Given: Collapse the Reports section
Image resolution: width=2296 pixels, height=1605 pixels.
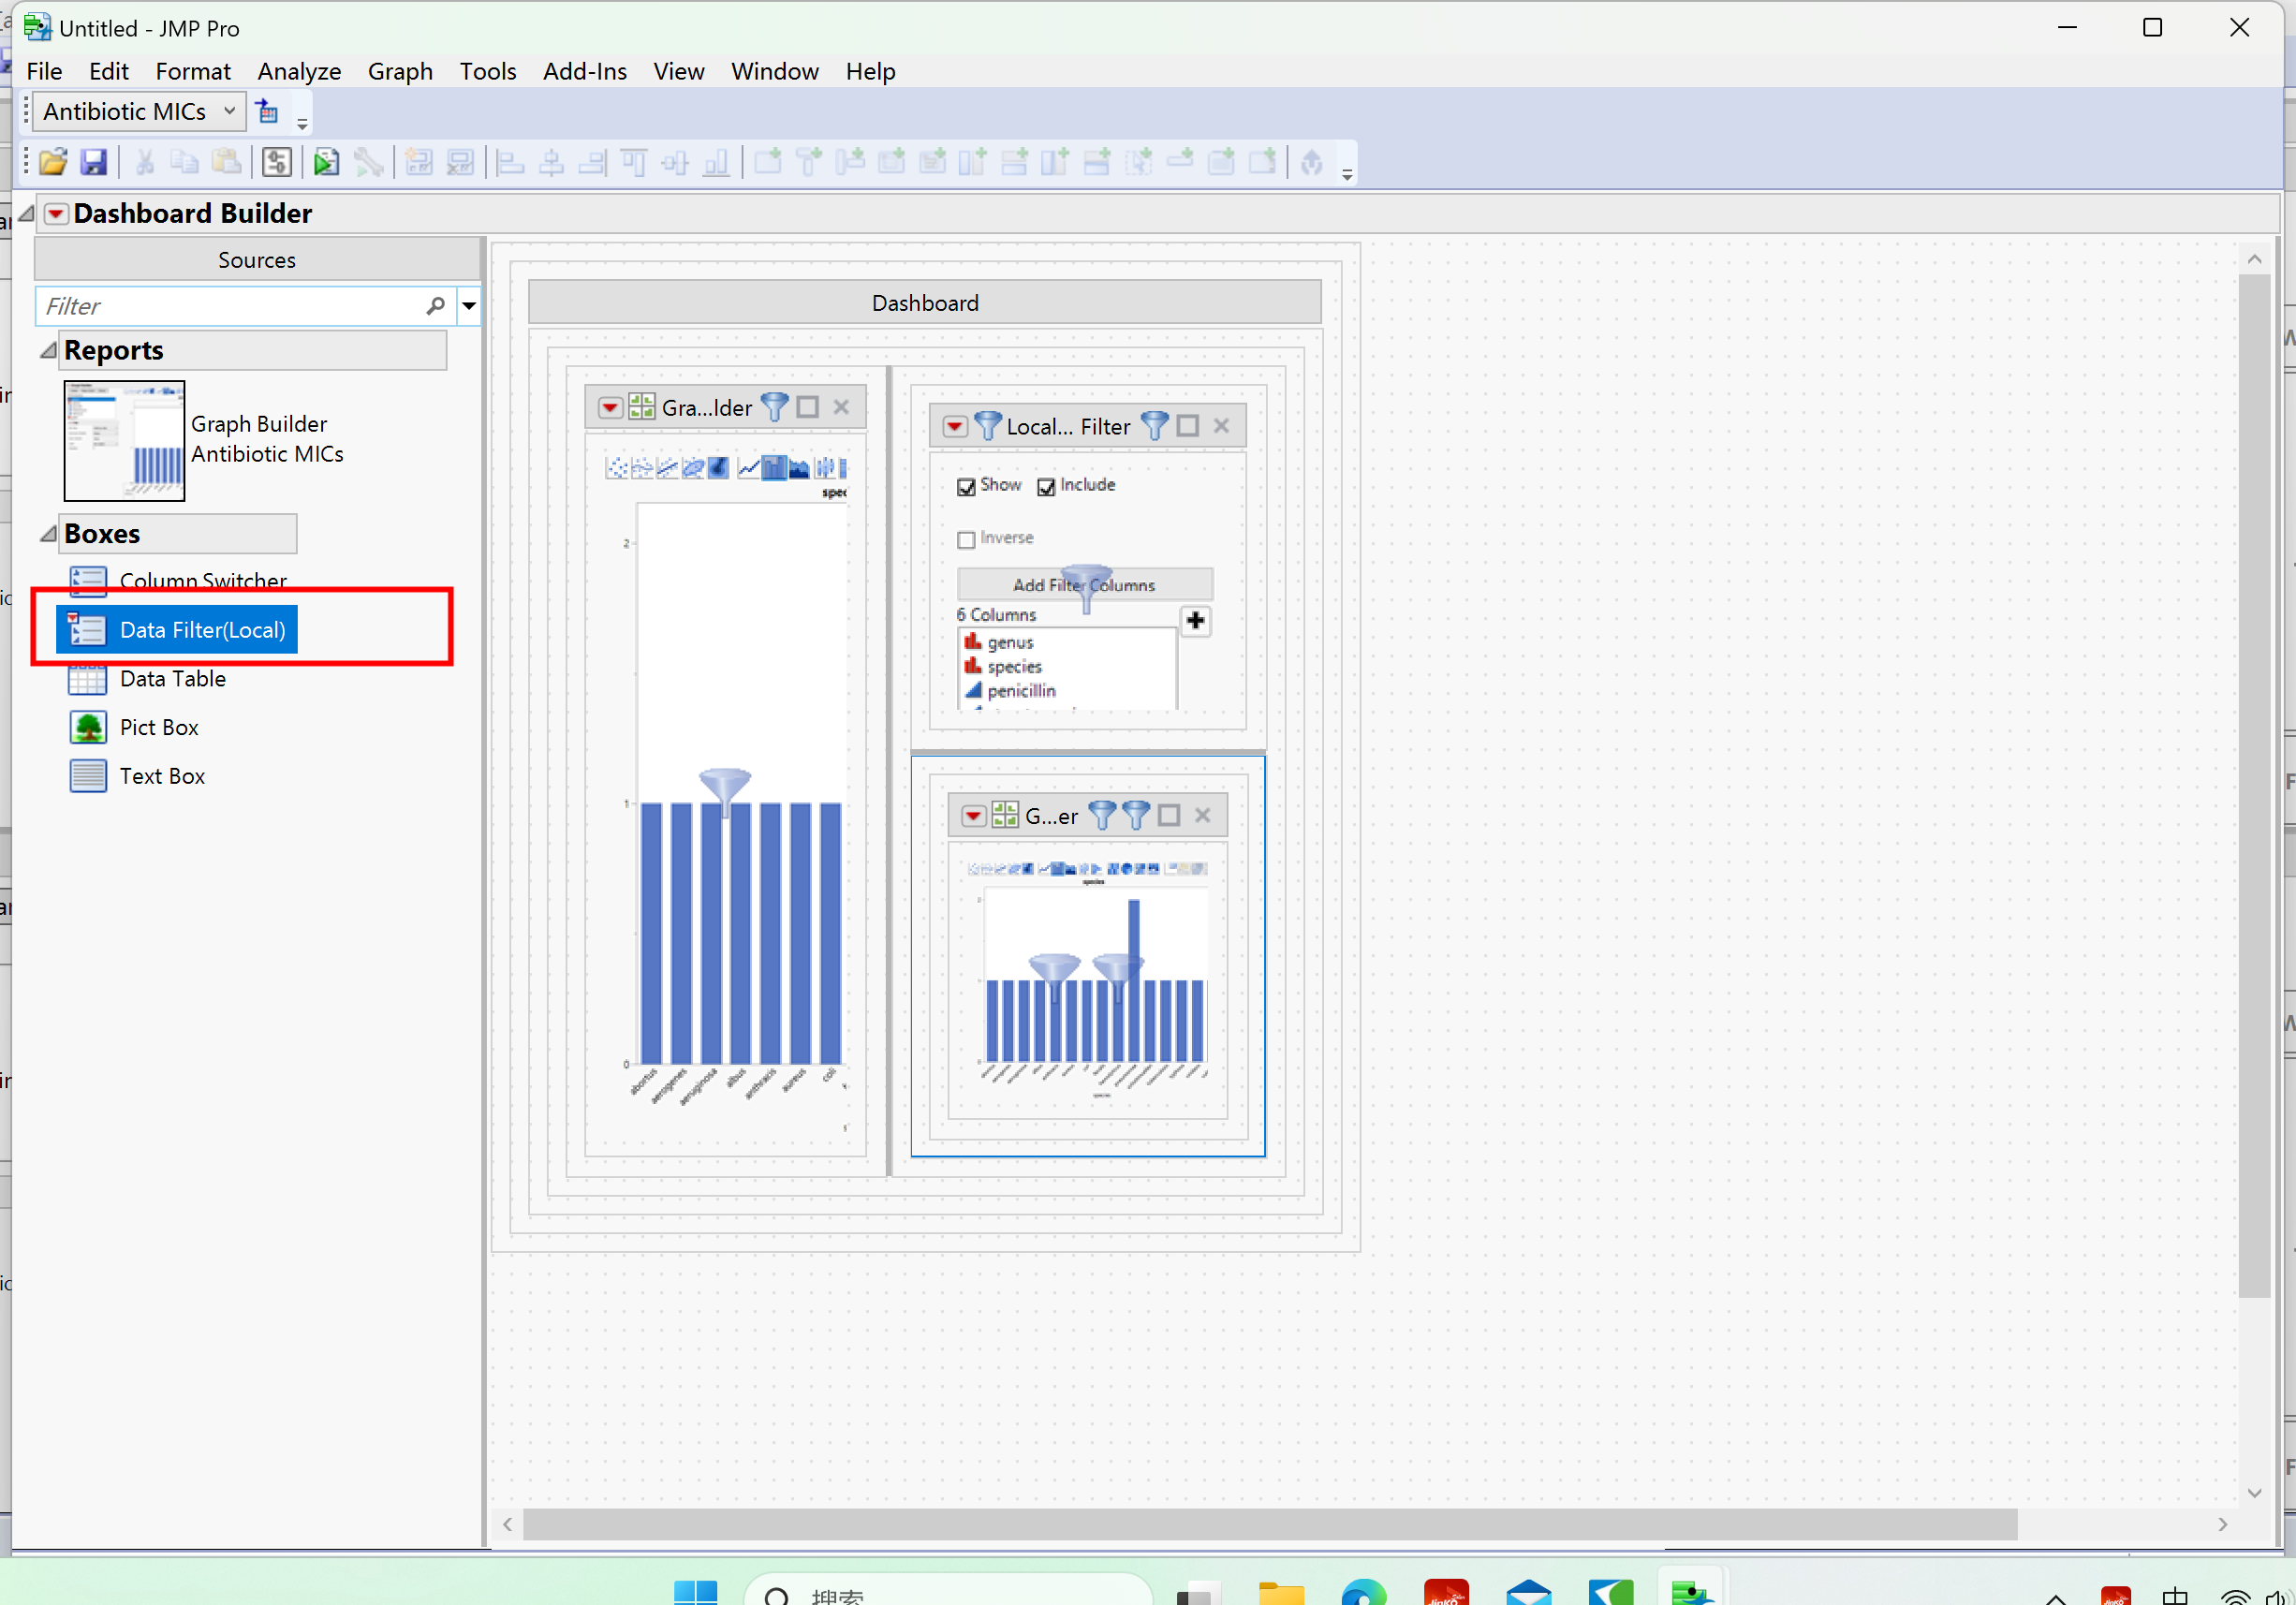Looking at the screenshot, I should 46,349.
